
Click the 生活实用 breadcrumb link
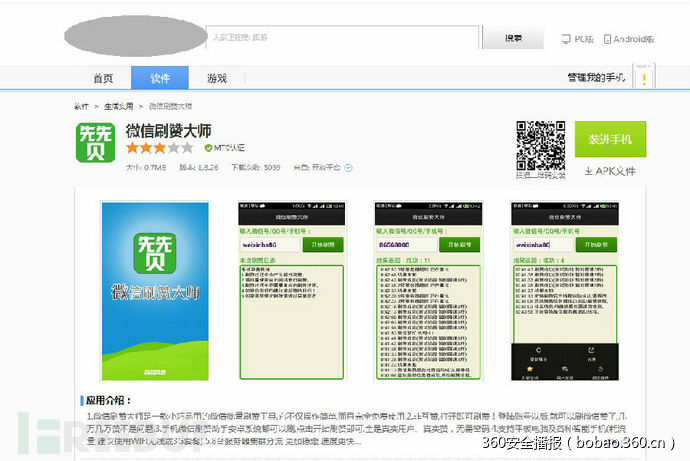[120, 106]
